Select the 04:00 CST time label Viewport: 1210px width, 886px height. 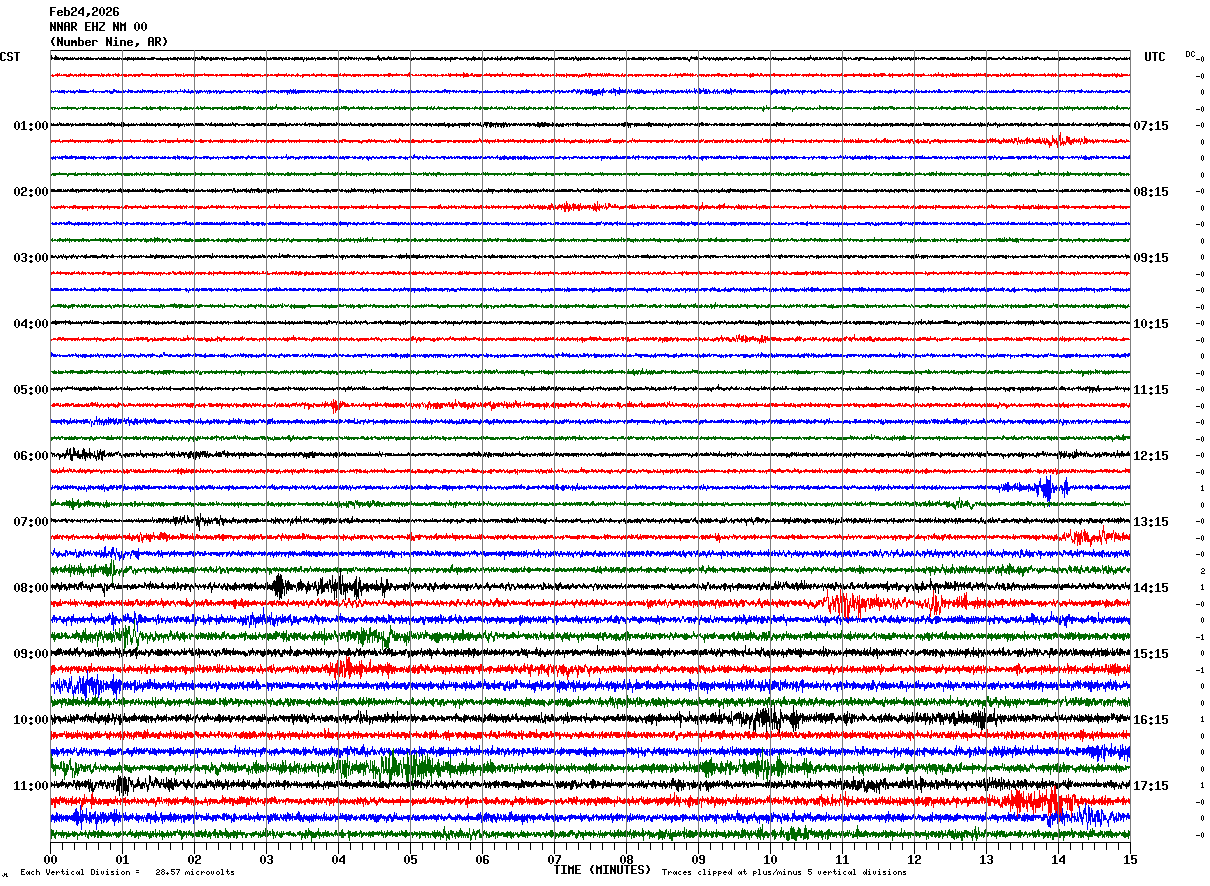pos(31,324)
